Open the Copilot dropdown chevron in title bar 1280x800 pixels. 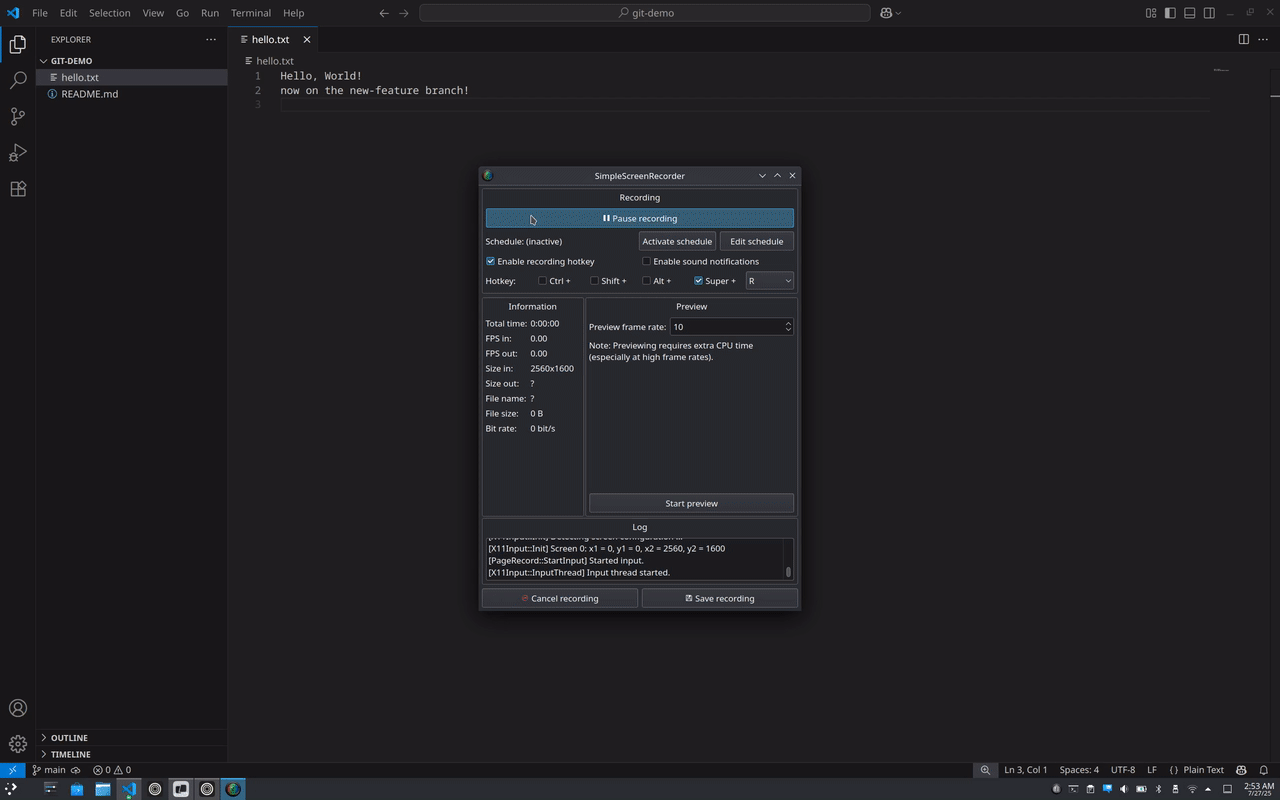tap(898, 13)
